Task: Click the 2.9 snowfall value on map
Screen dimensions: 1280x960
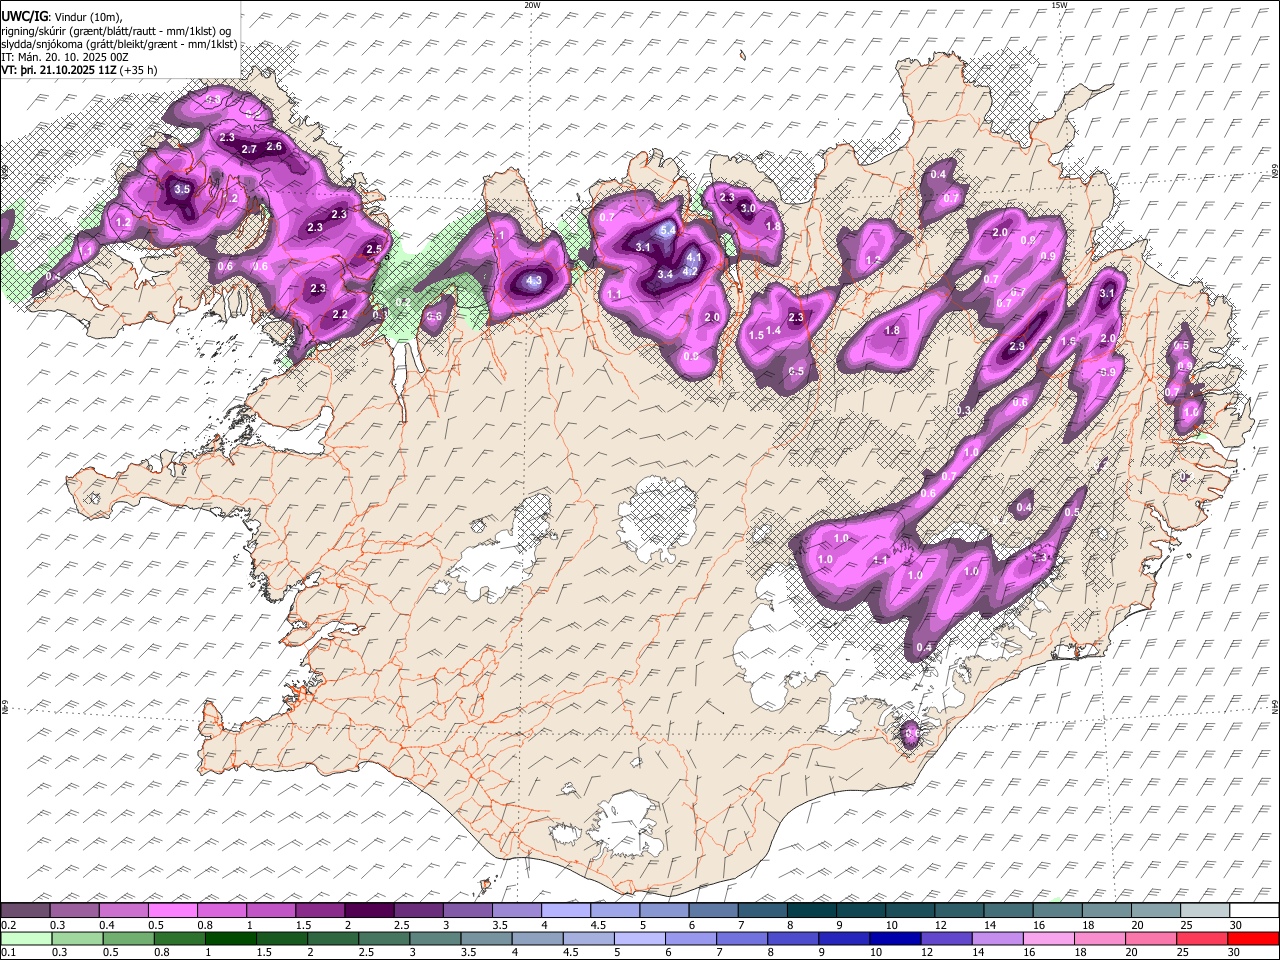Action: (1017, 347)
